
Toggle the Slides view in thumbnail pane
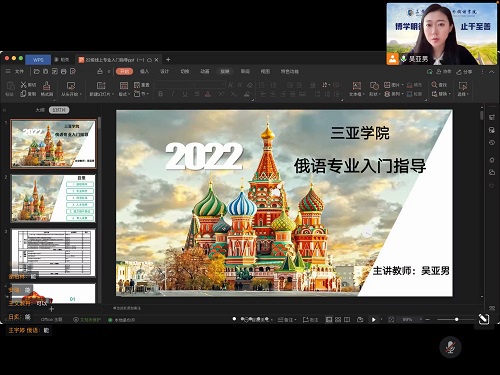click(x=59, y=110)
